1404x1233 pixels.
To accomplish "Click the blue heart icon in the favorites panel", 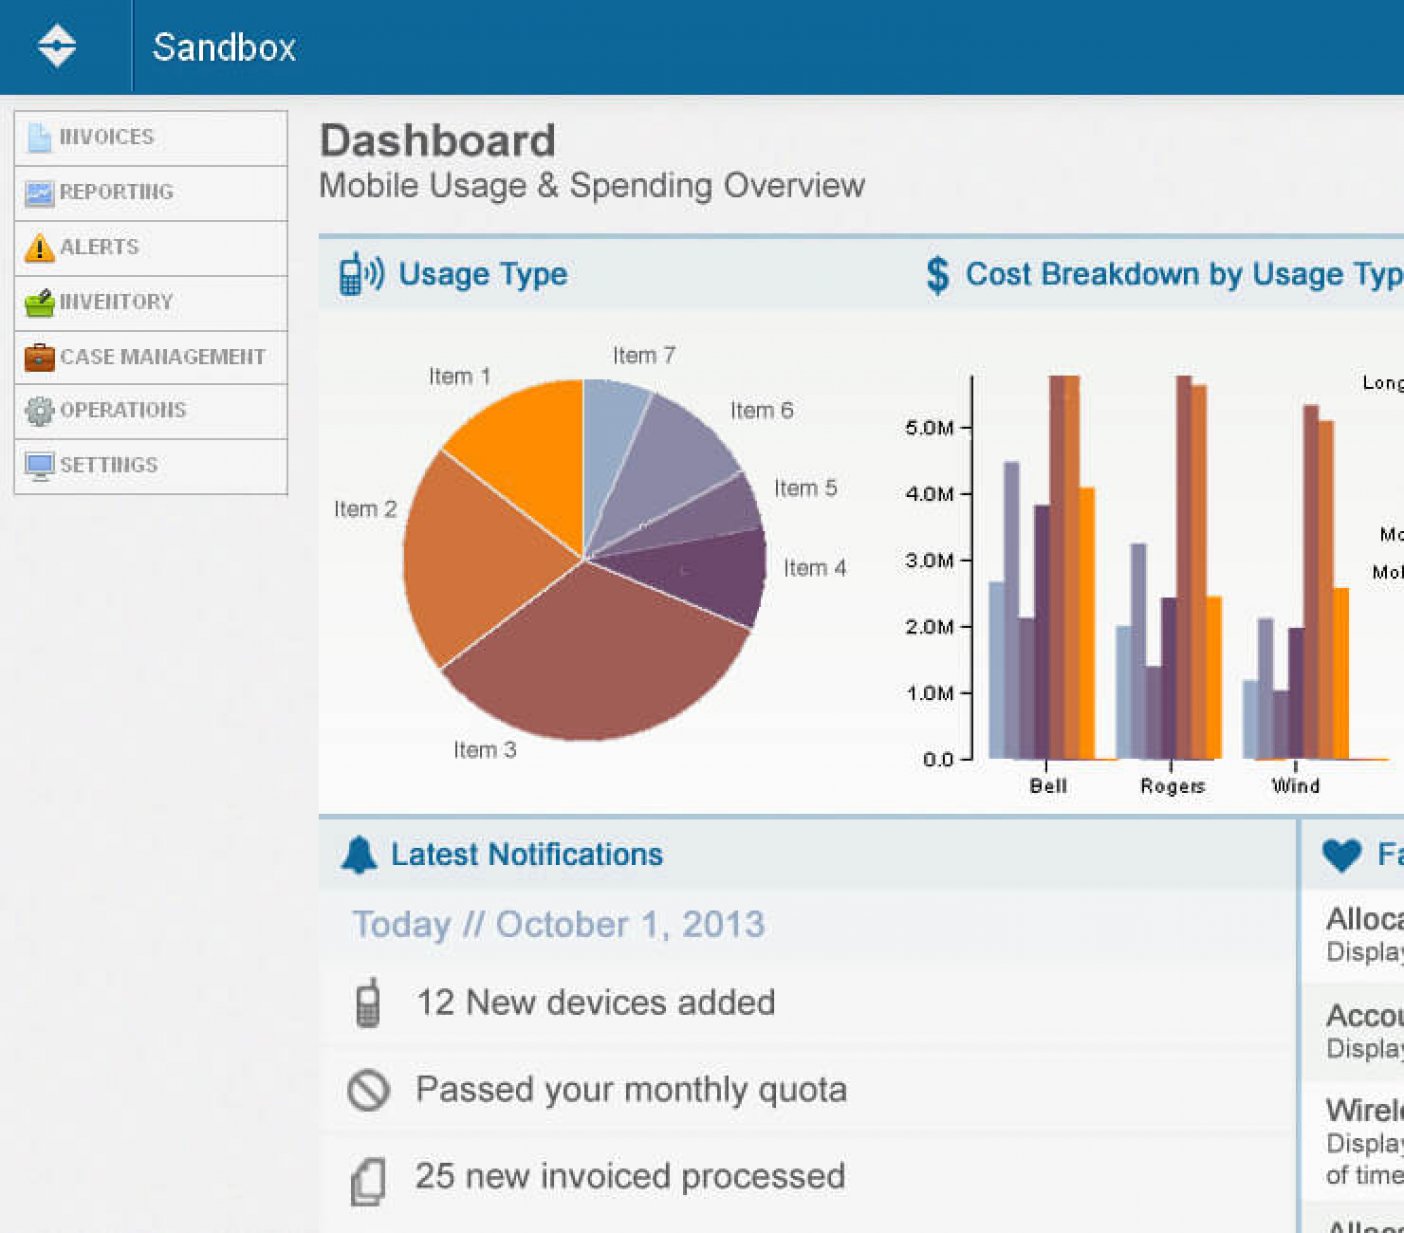I will [1341, 855].
